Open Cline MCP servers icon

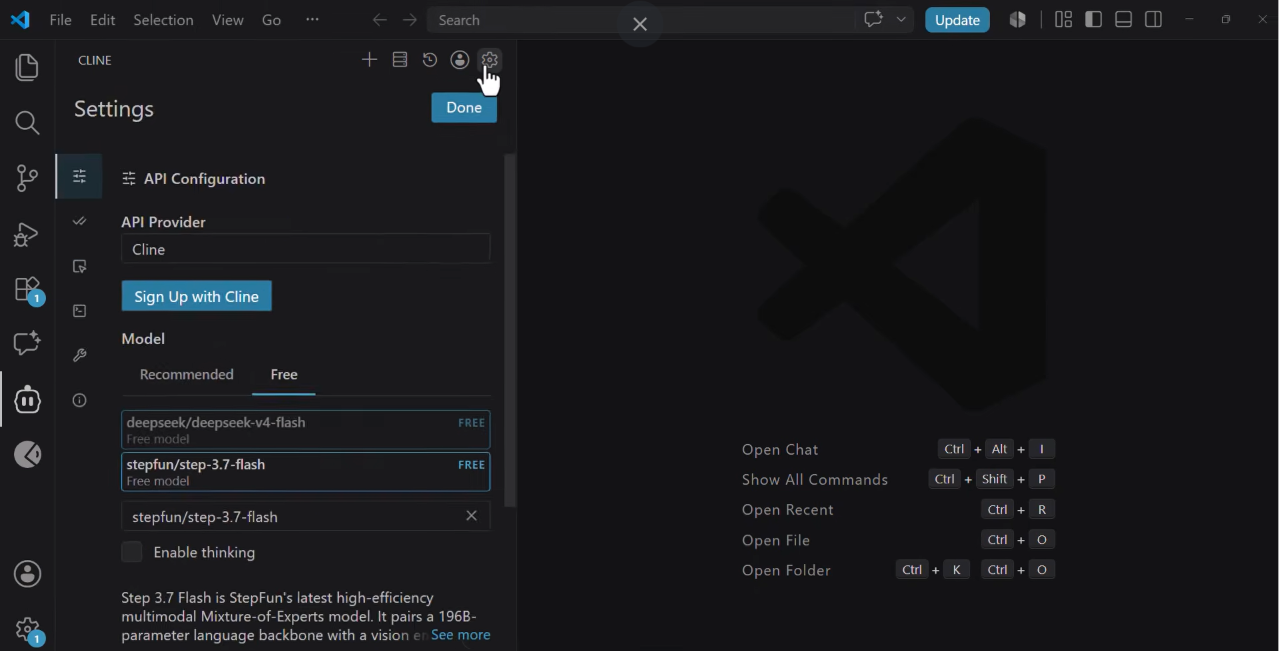coord(400,60)
